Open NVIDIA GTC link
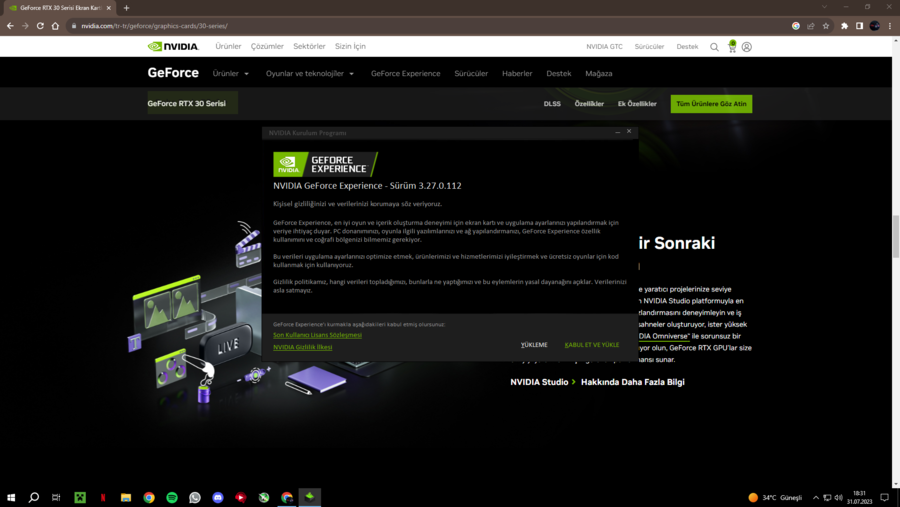 click(x=604, y=47)
